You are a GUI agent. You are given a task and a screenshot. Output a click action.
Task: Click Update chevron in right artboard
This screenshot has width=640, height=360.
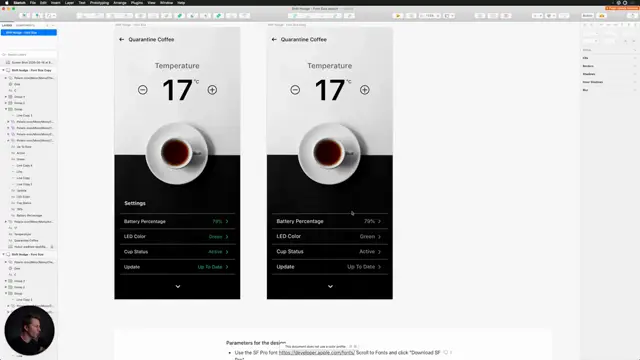(x=379, y=267)
